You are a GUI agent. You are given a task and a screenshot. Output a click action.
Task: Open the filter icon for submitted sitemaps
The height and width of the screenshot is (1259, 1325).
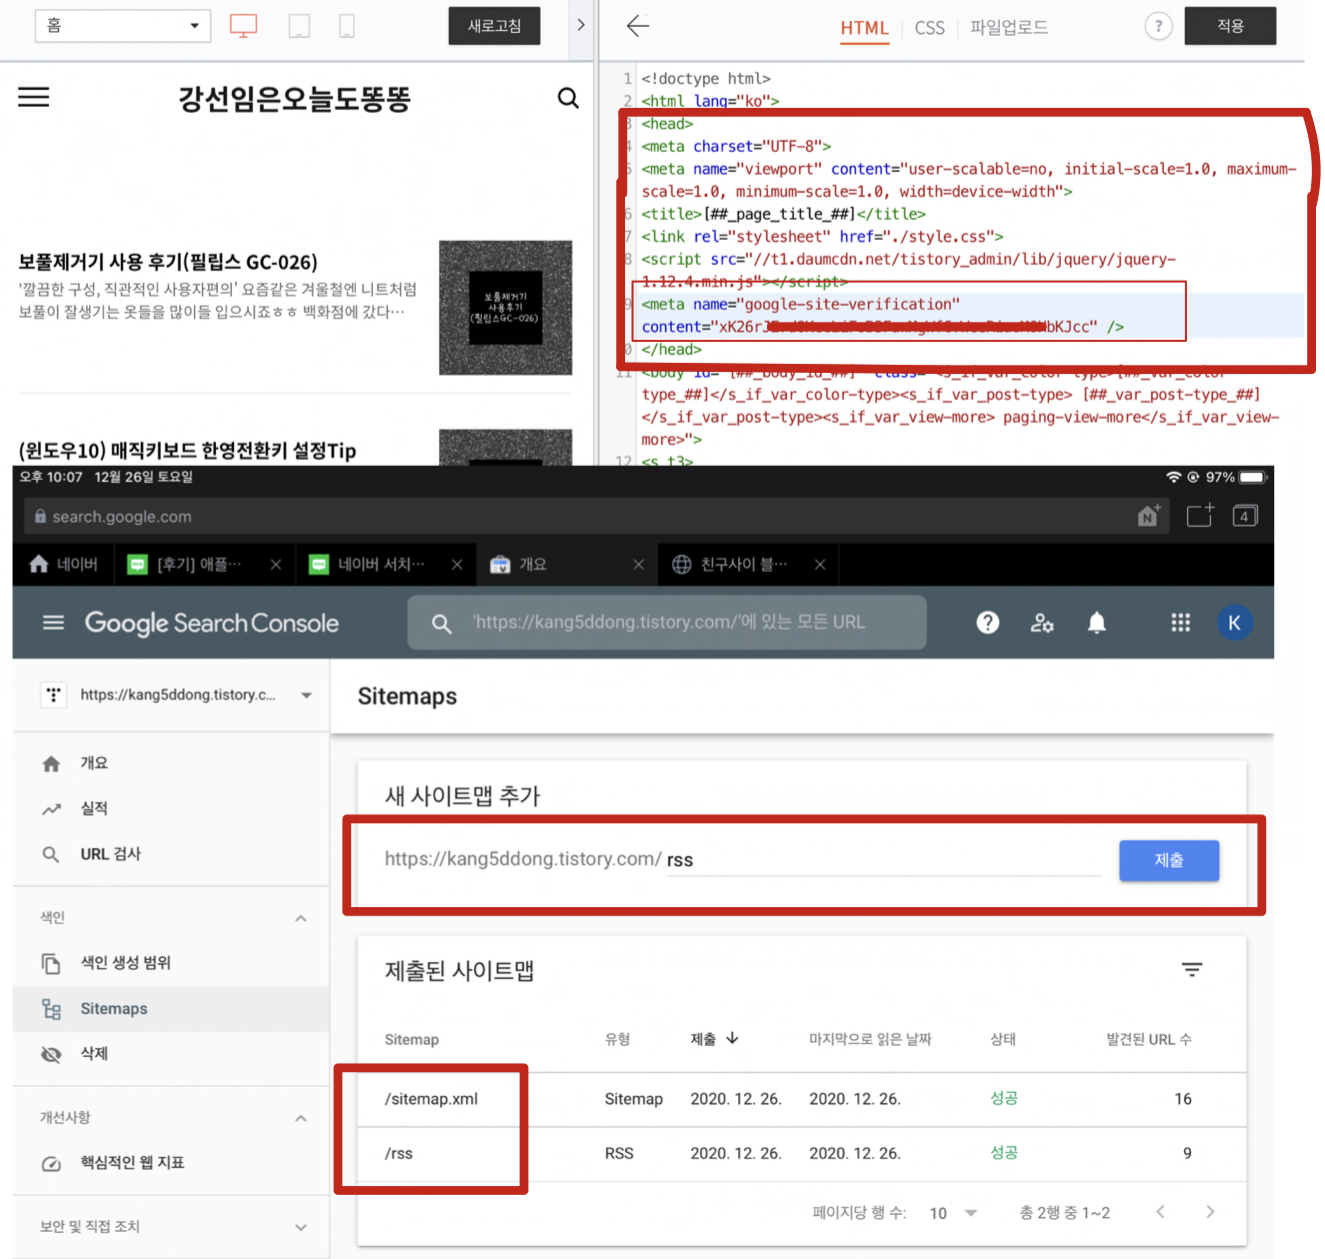coord(1192,970)
